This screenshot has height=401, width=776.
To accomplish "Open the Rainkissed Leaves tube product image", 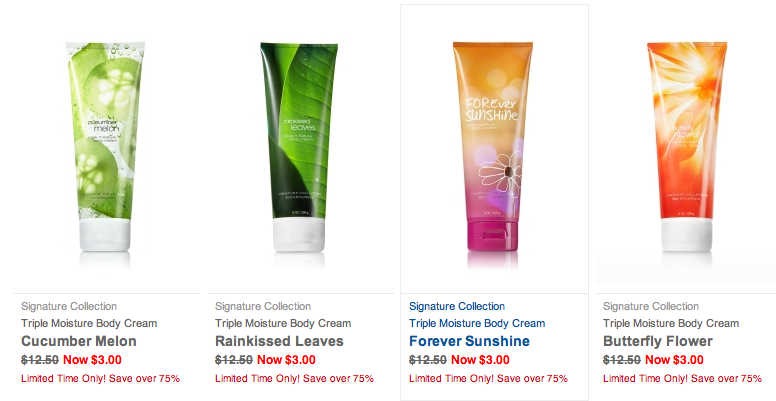I will tap(299, 147).
